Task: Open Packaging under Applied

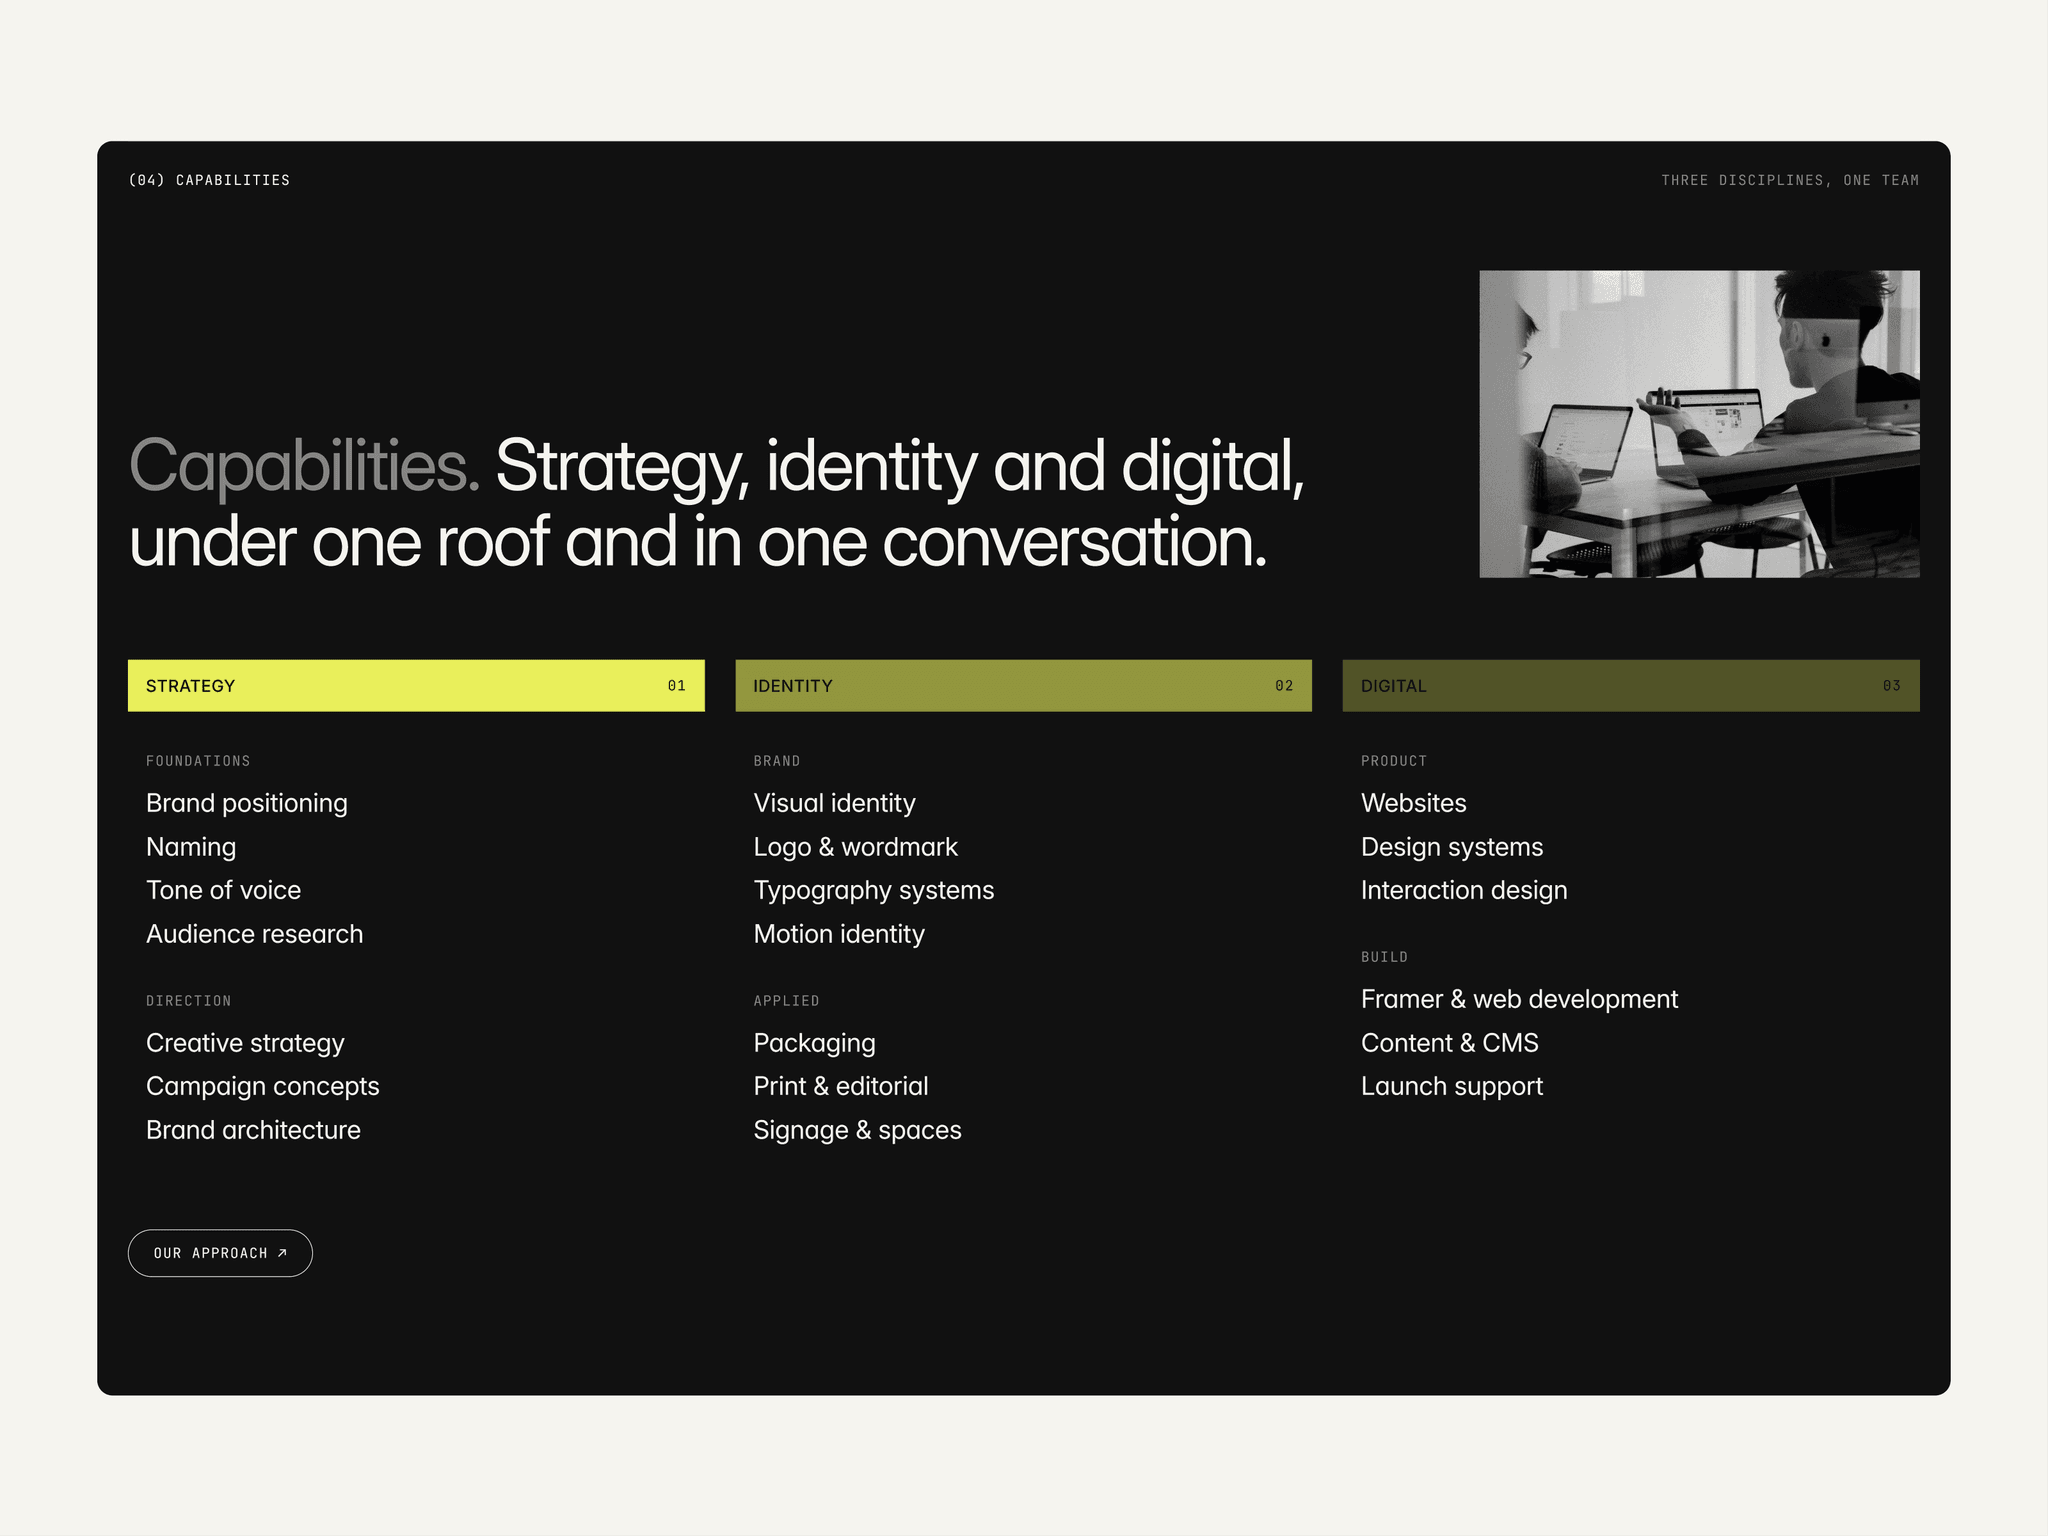Action: [814, 1043]
